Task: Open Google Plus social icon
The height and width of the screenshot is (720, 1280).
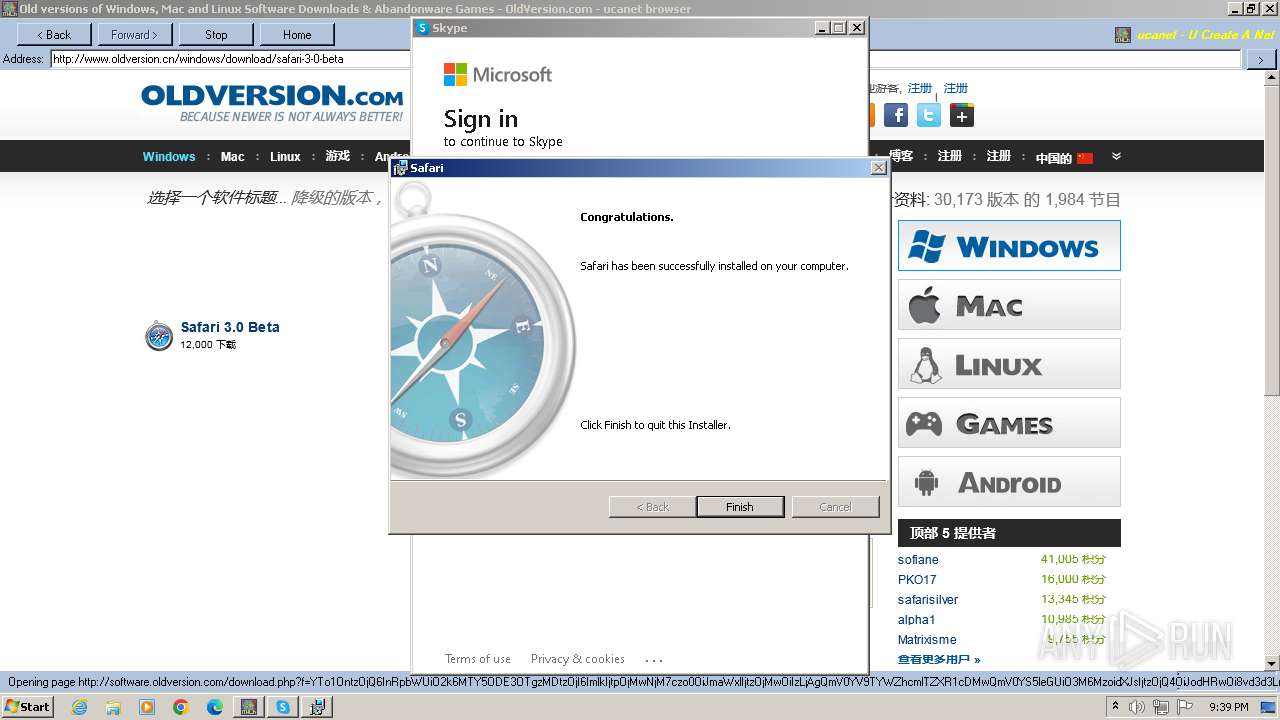Action: [962, 116]
